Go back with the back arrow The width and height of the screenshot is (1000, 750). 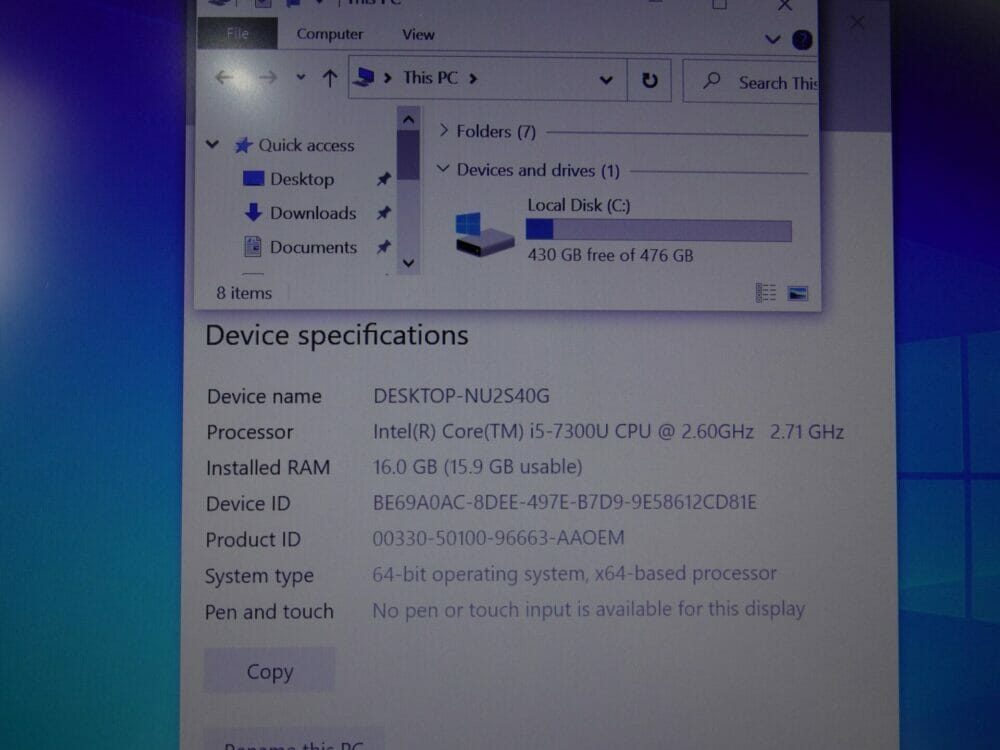pos(224,78)
